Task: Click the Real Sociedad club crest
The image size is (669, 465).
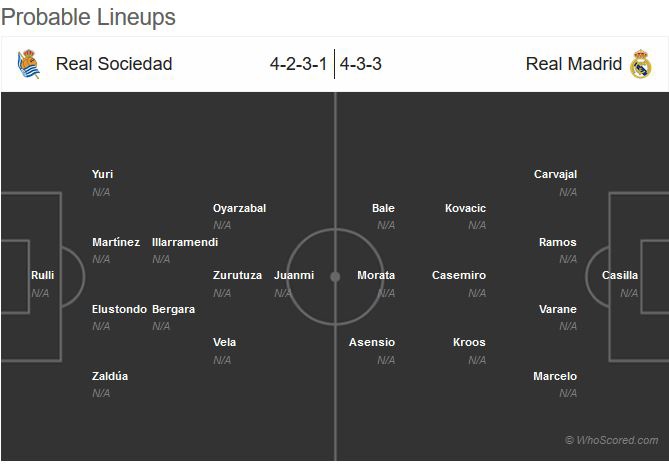Action: pos(28,65)
